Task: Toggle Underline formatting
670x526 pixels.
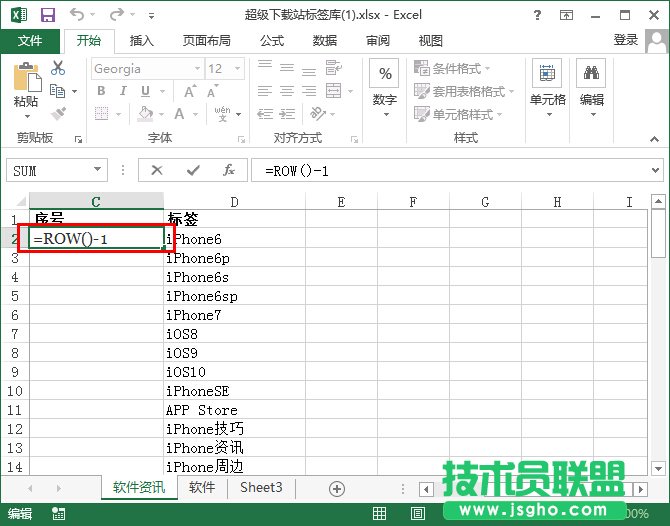Action: (145, 91)
